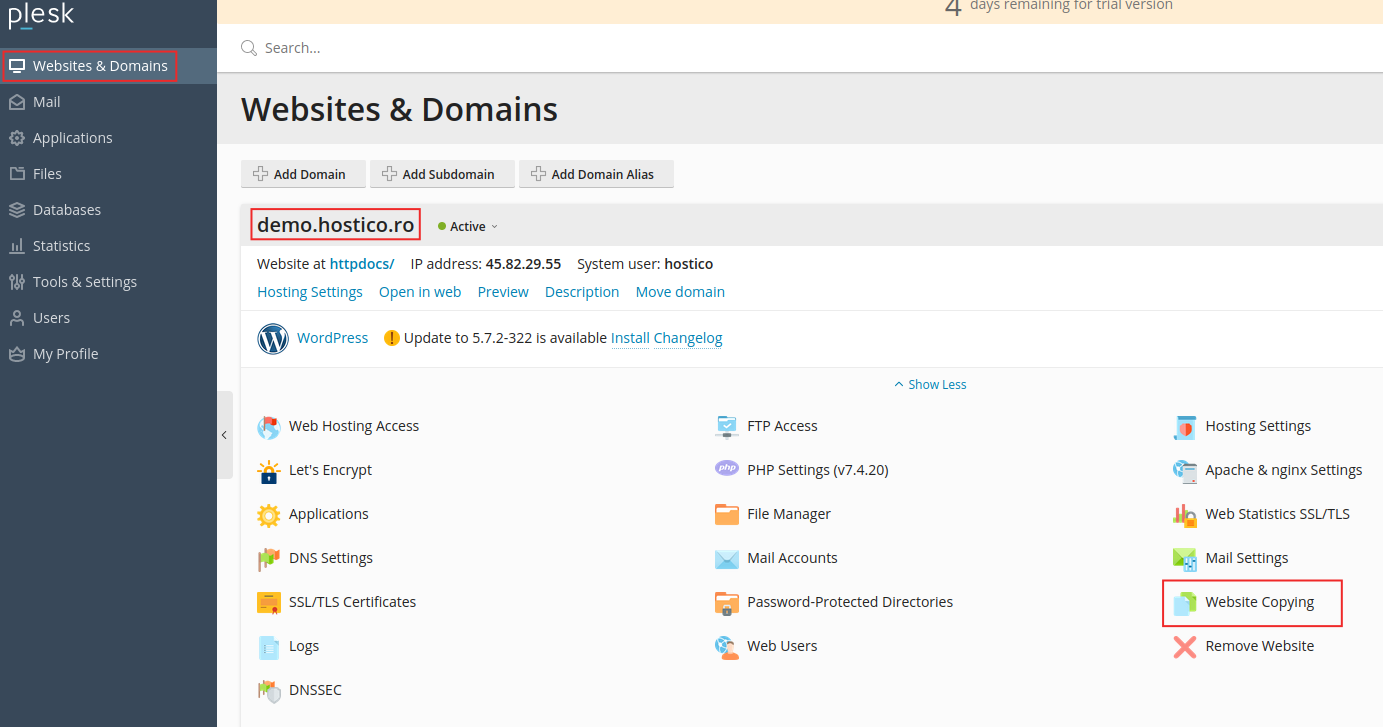The width and height of the screenshot is (1383, 727).
Task: Open DNSSEC configuration
Action: pyautogui.click(x=314, y=690)
